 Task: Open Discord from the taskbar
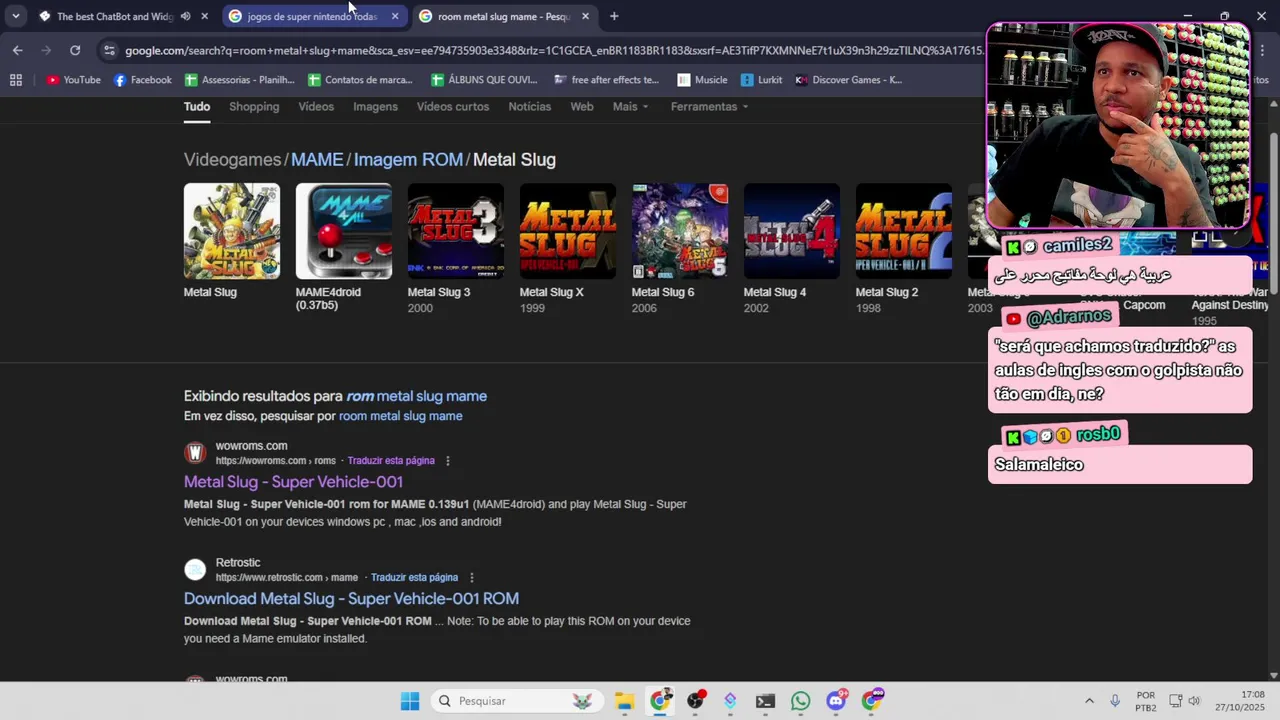(x=836, y=701)
